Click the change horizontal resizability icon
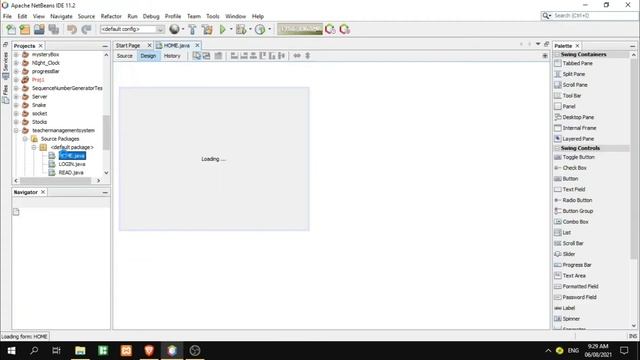The width and height of the screenshot is (640, 360). click(297, 56)
